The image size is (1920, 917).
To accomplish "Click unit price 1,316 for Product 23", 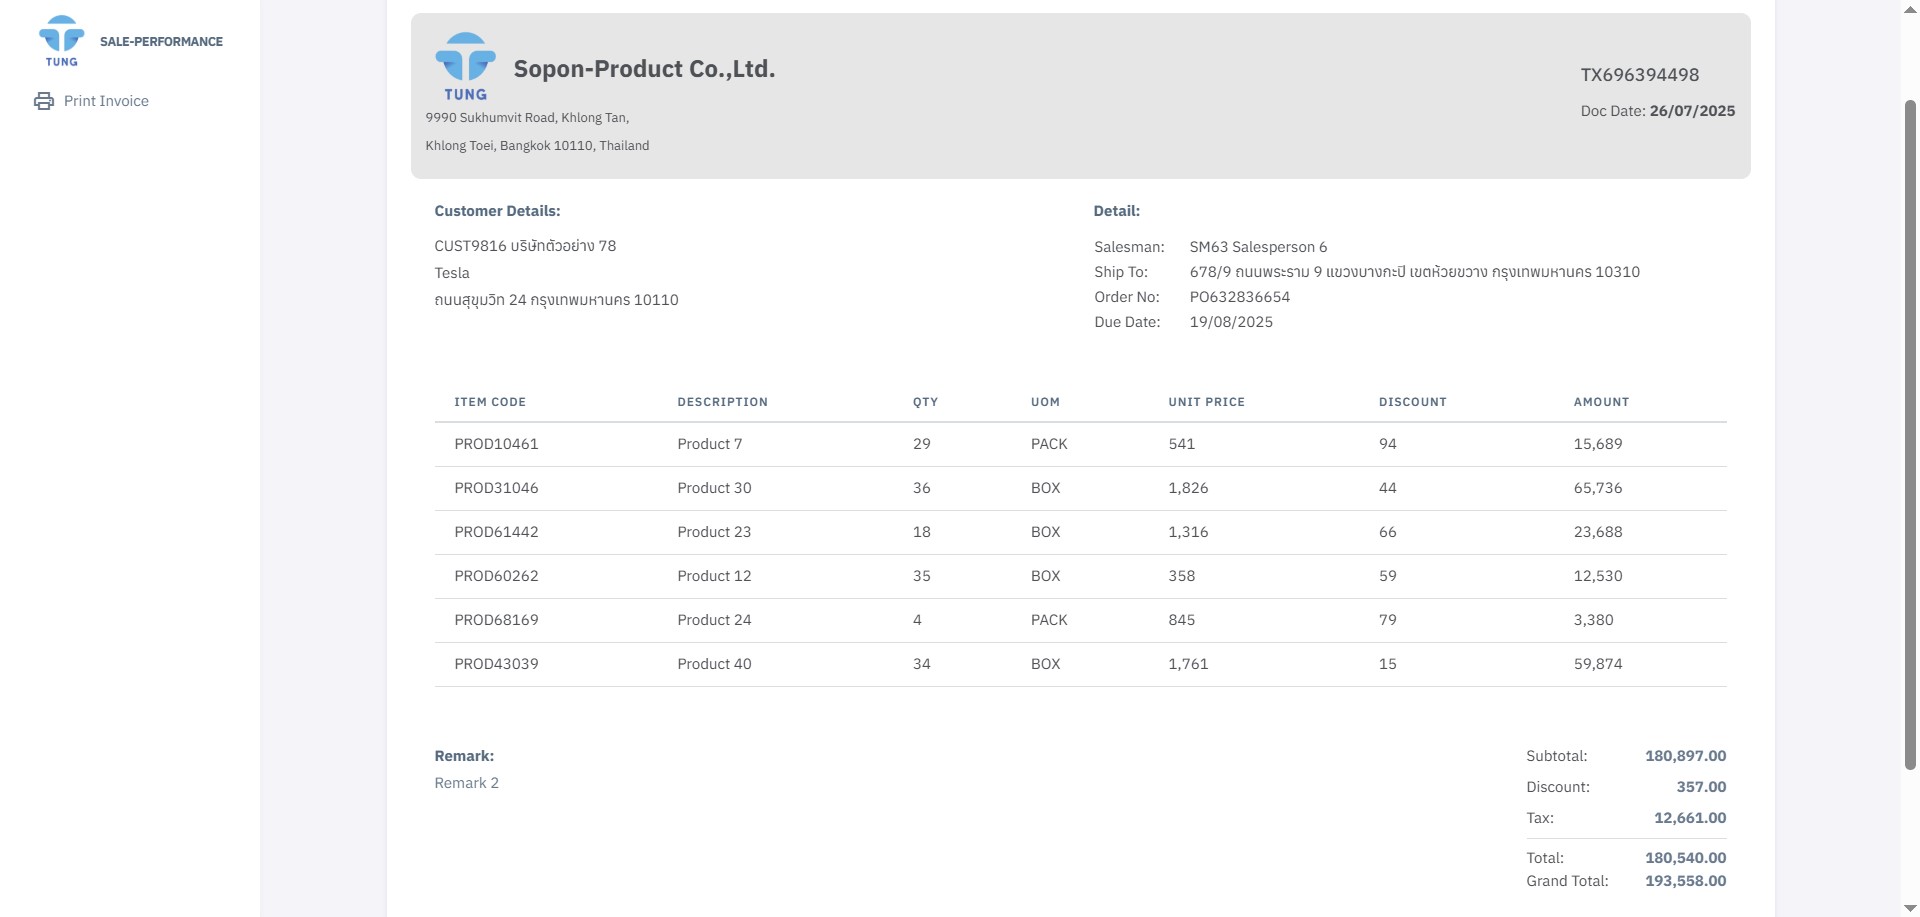I will click(x=1188, y=532).
